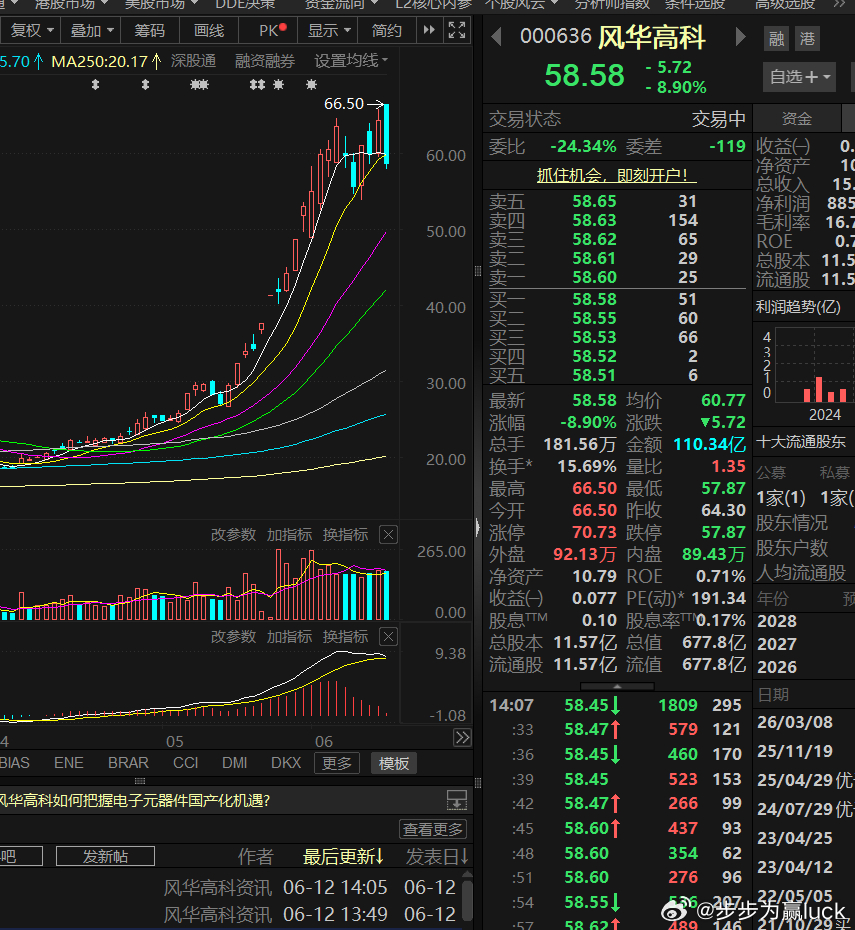Image resolution: width=855 pixels, height=930 pixels.
Task: Click the 股东户数 row
Action: (792, 548)
